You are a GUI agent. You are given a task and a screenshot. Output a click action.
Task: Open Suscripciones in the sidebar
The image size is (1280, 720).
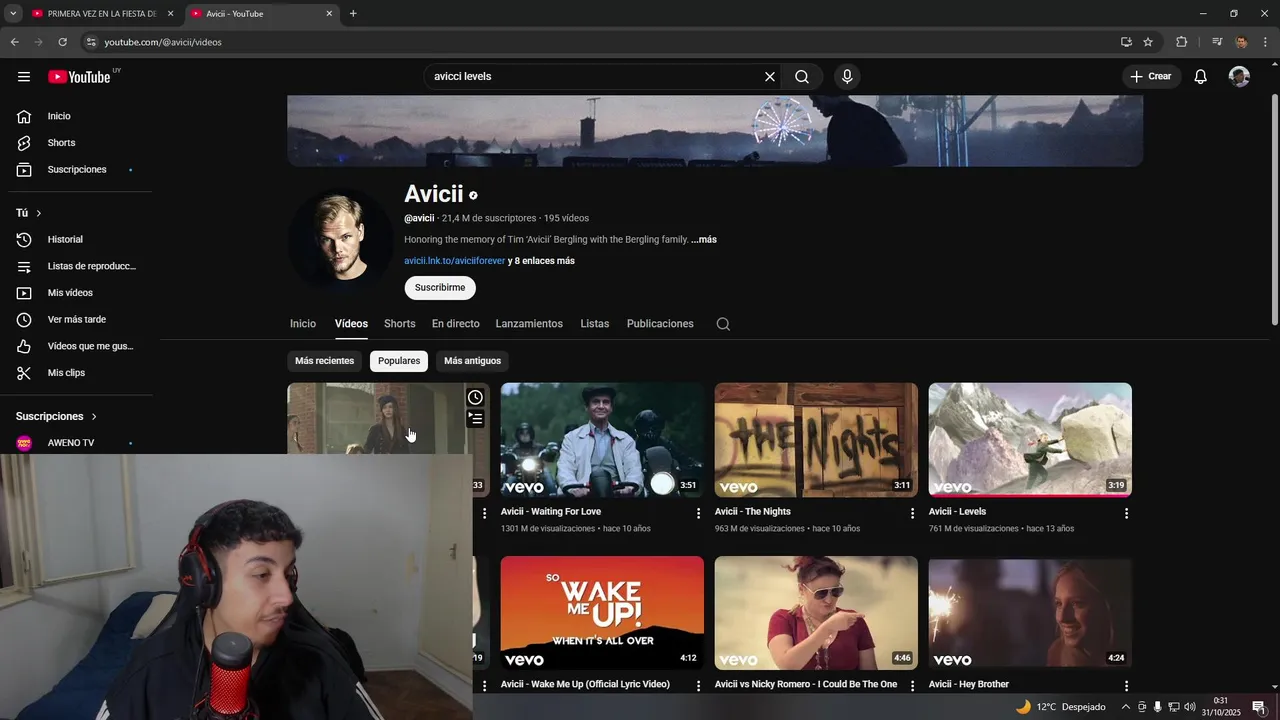(x=76, y=170)
